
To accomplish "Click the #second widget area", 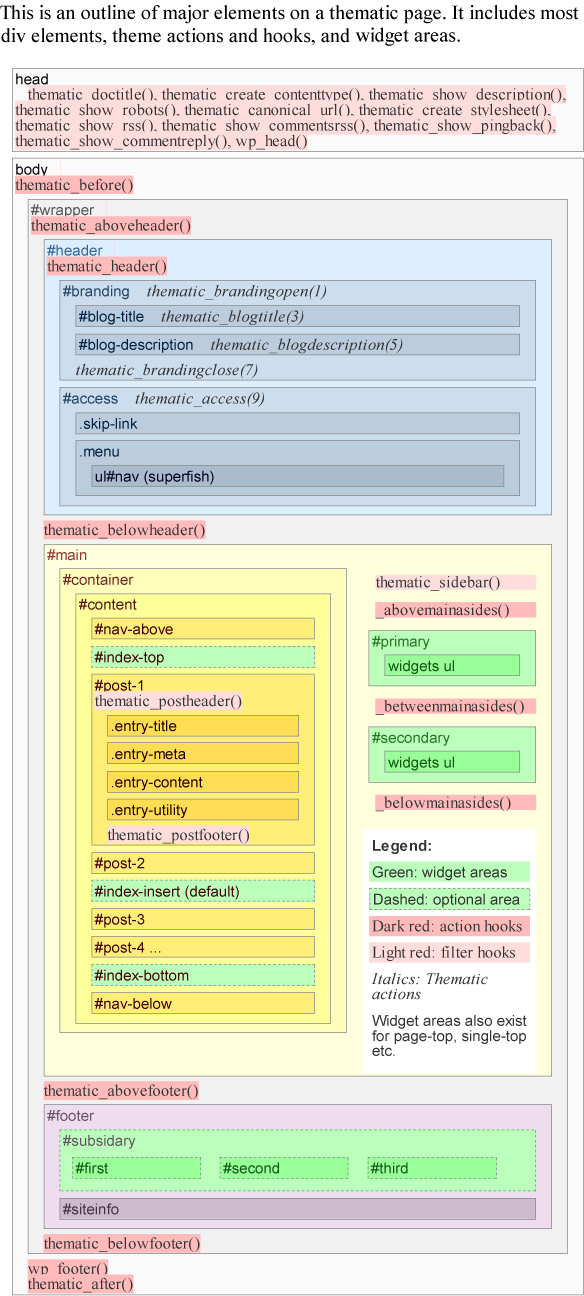I will pos(284,1168).
